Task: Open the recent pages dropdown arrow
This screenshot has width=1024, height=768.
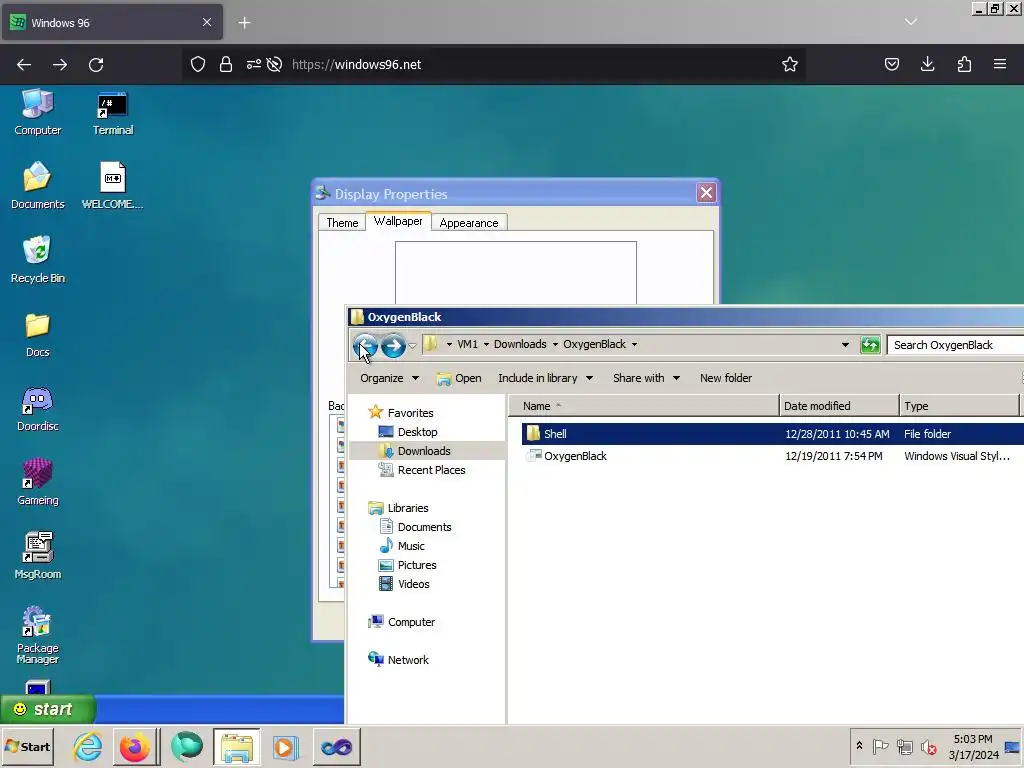Action: click(x=412, y=345)
